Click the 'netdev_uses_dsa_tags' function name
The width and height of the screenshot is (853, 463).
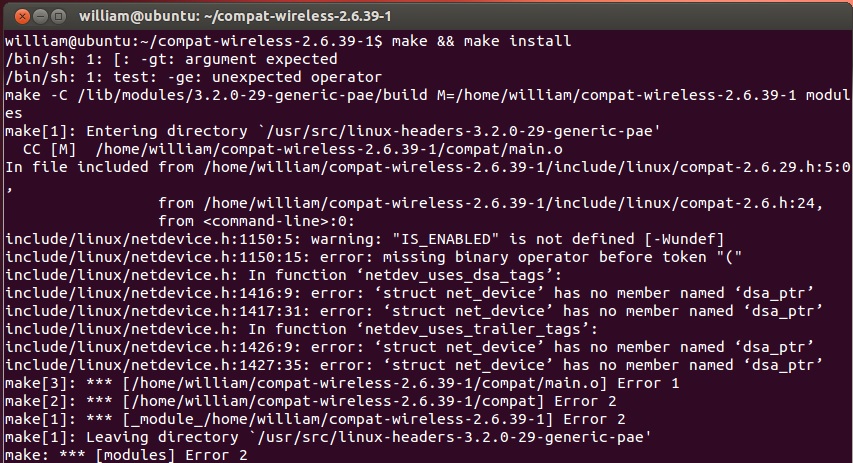[x=455, y=275]
